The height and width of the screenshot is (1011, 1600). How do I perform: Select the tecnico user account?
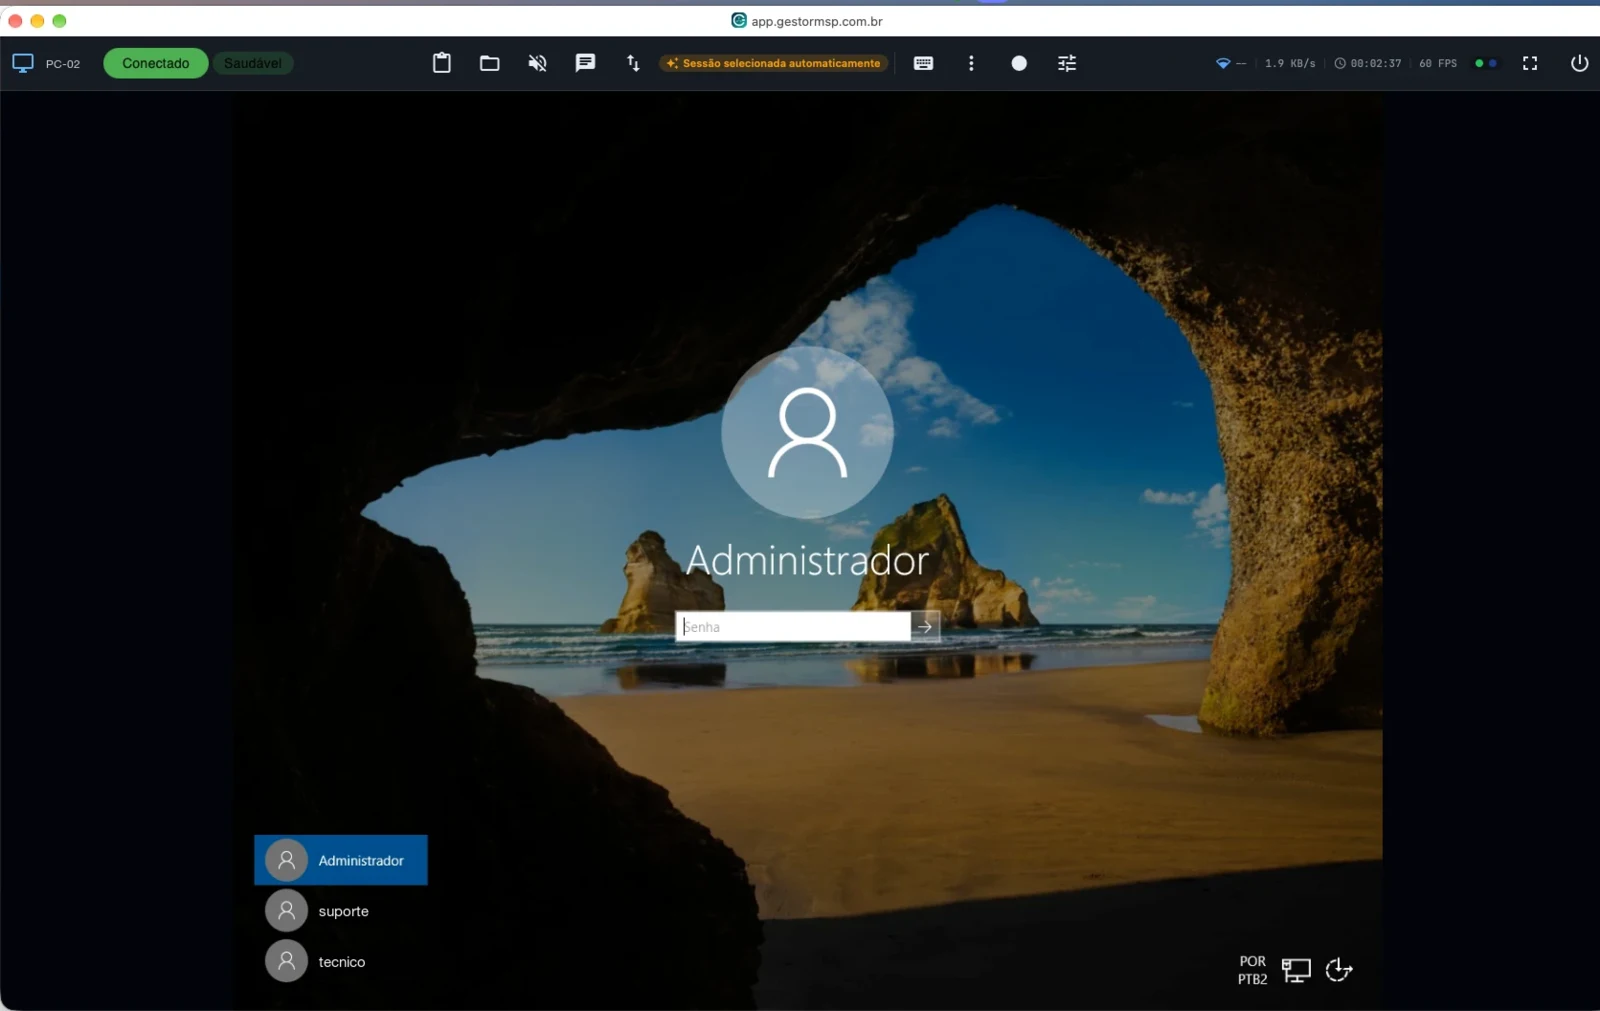point(340,962)
